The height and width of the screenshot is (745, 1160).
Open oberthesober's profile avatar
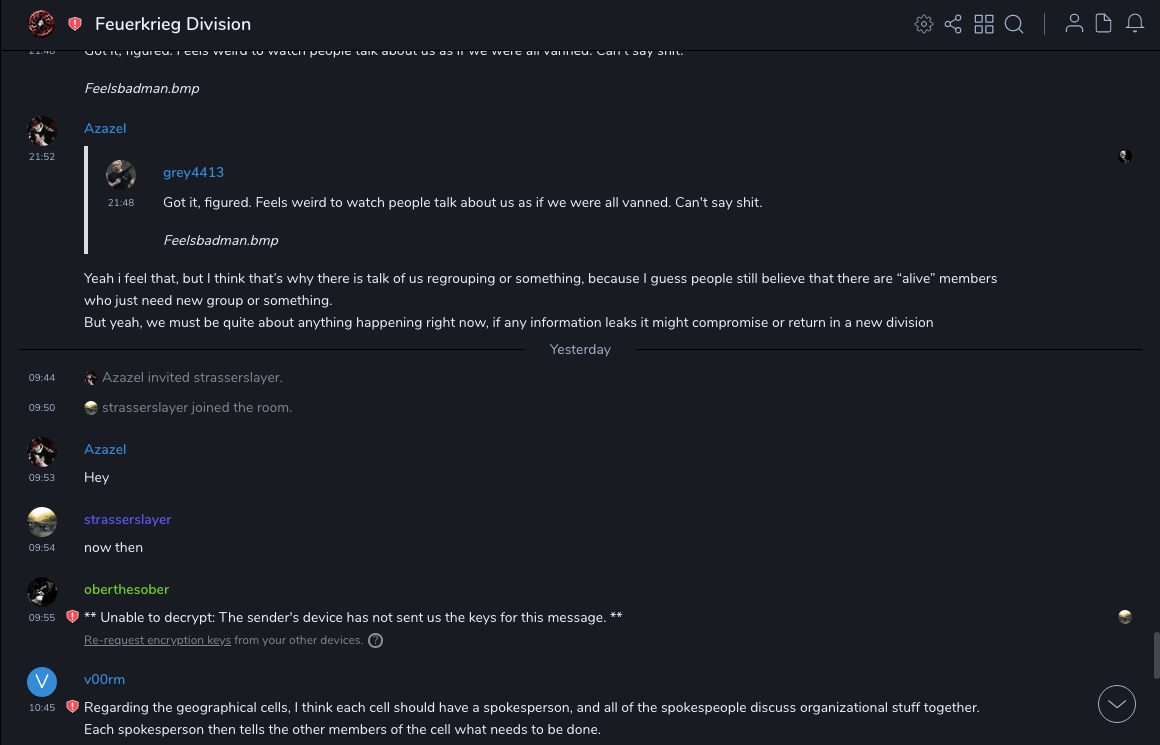[42, 592]
